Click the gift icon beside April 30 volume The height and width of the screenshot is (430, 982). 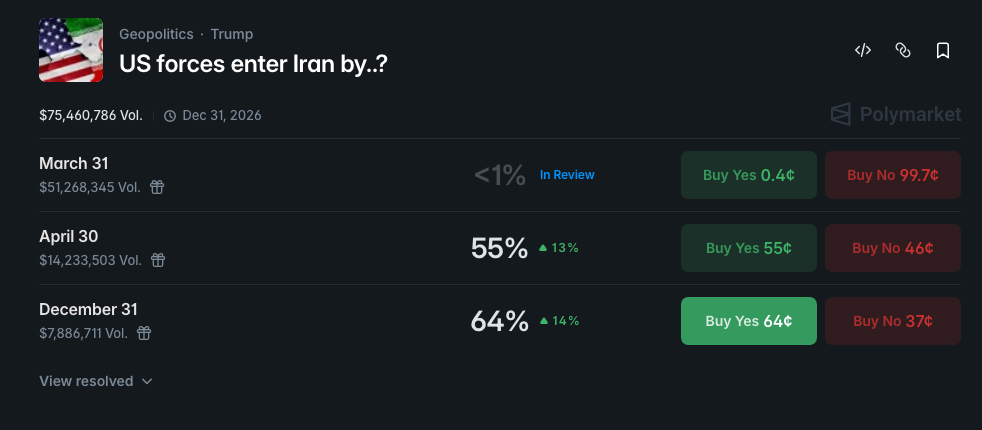[157, 260]
